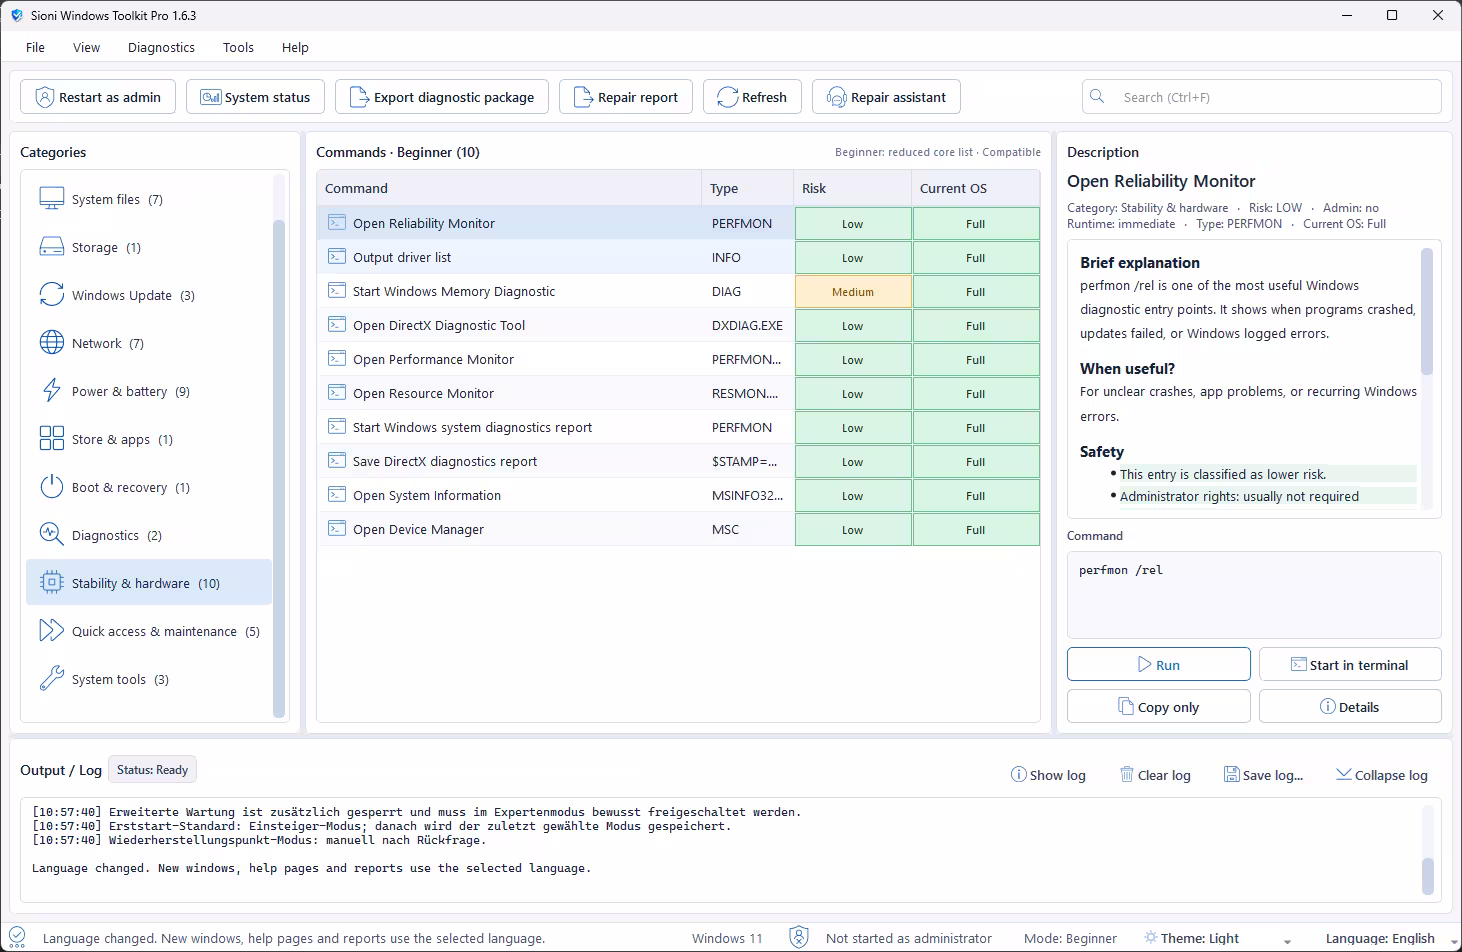The width and height of the screenshot is (1462, 952).
Task: Sort by the Risk column header
Action: coord(852,188)
